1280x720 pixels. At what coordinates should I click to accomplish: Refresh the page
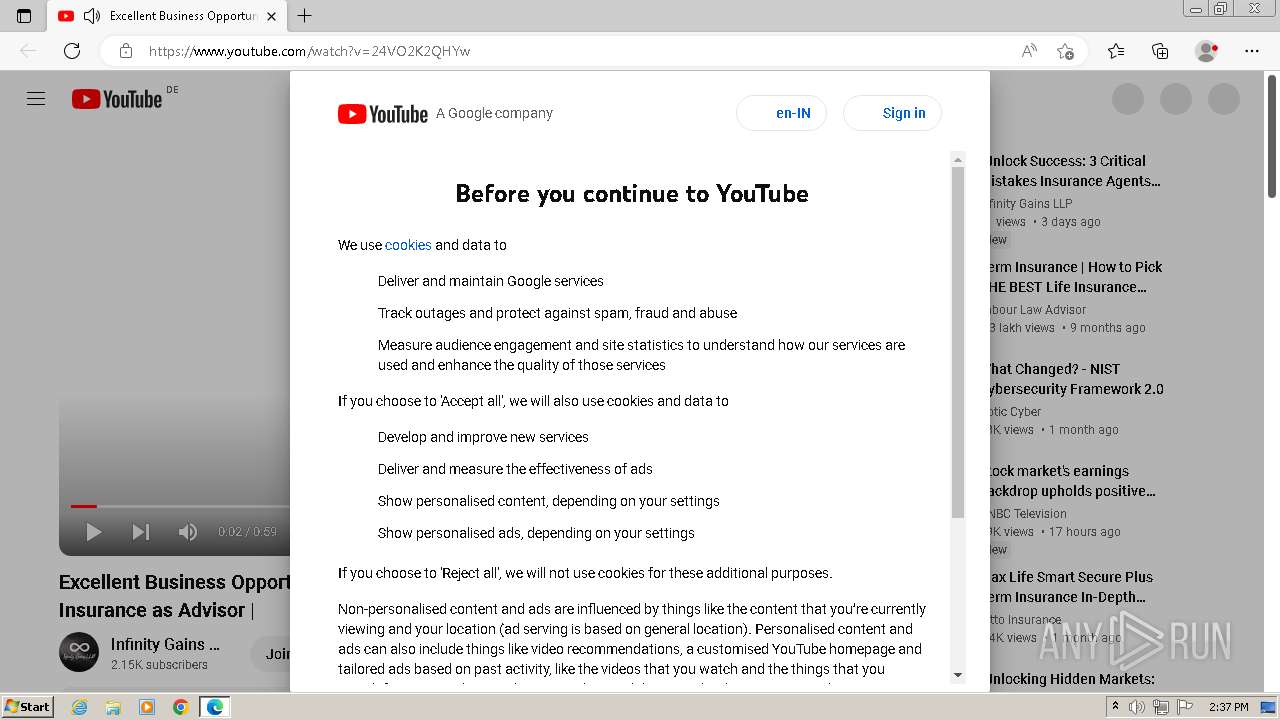72,51
